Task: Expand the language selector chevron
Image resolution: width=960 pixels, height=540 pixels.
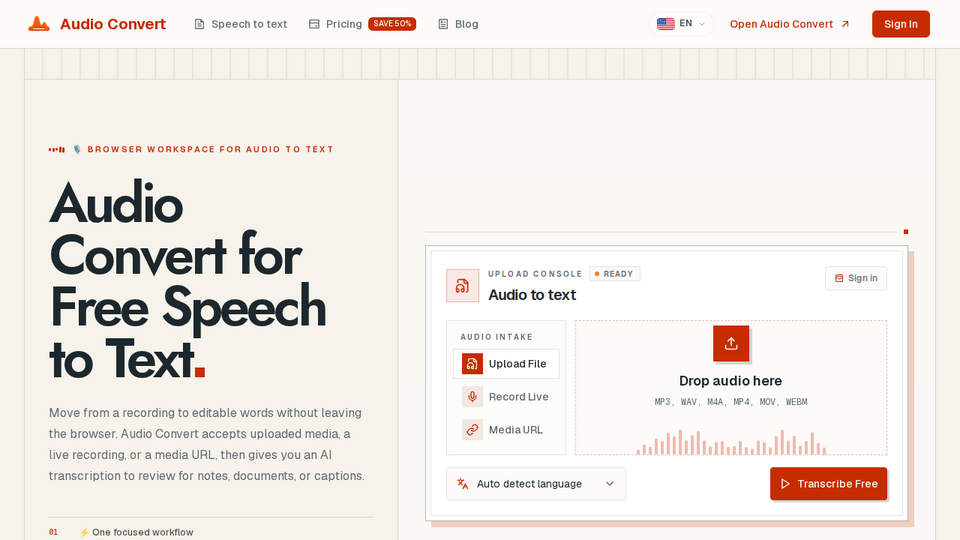Action: pyautogui.click(x=702, y=24)
